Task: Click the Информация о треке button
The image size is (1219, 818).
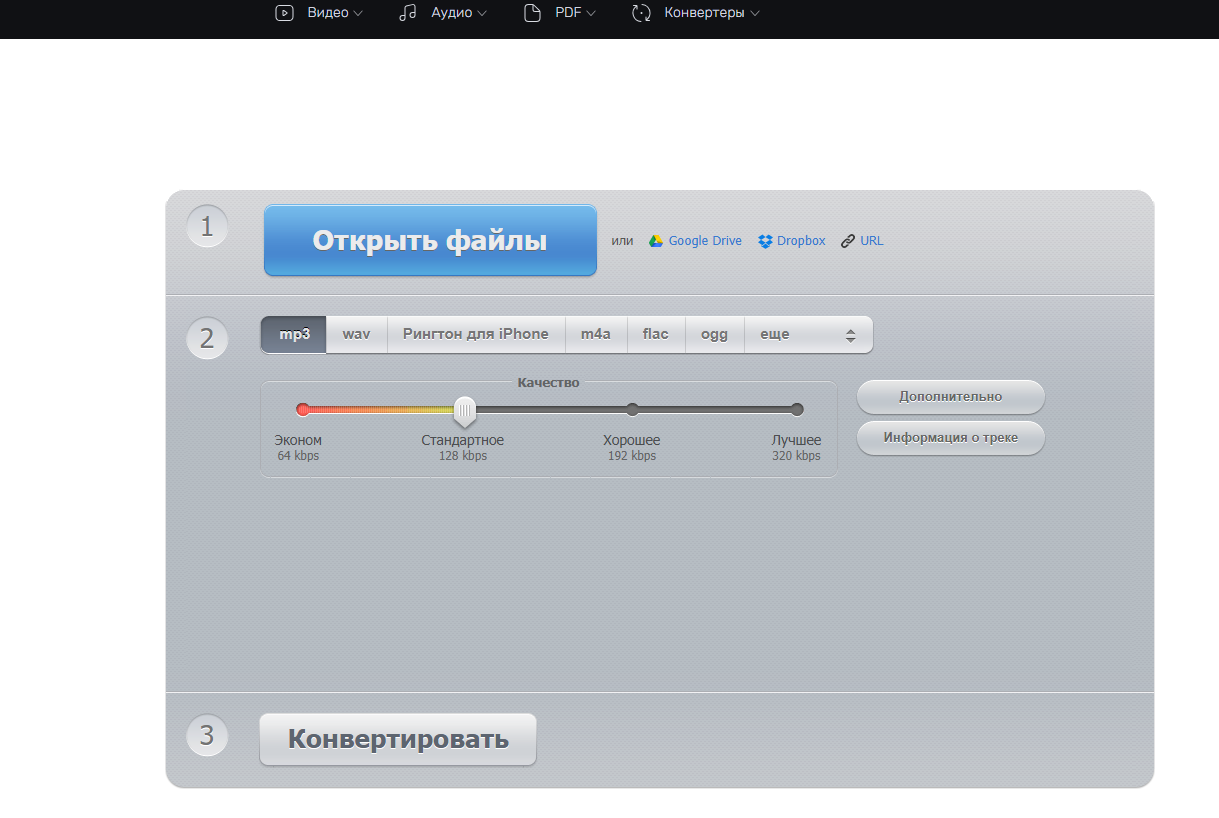Action: [x=950, y=438]
